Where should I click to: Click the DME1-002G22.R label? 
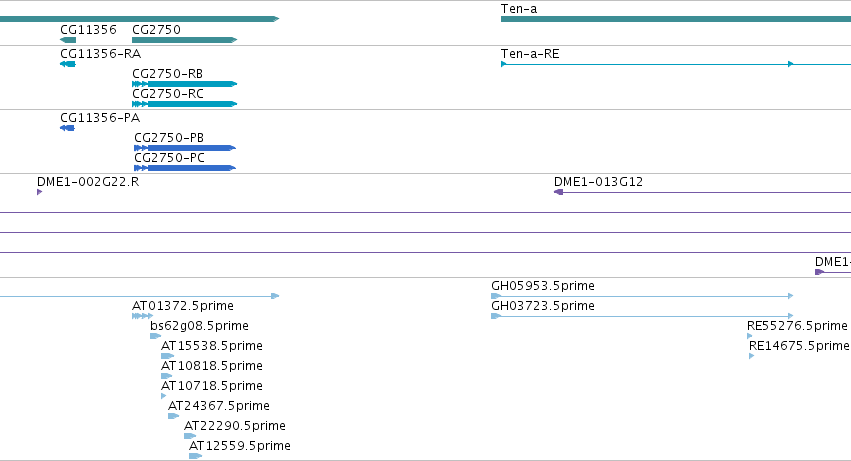click(x=88, y=182)
